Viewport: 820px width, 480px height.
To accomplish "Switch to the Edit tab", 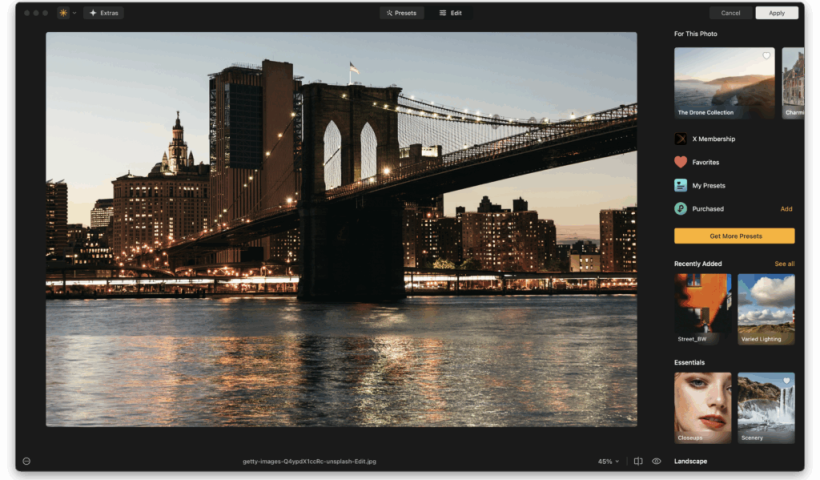I will click(x=451, y=13).
